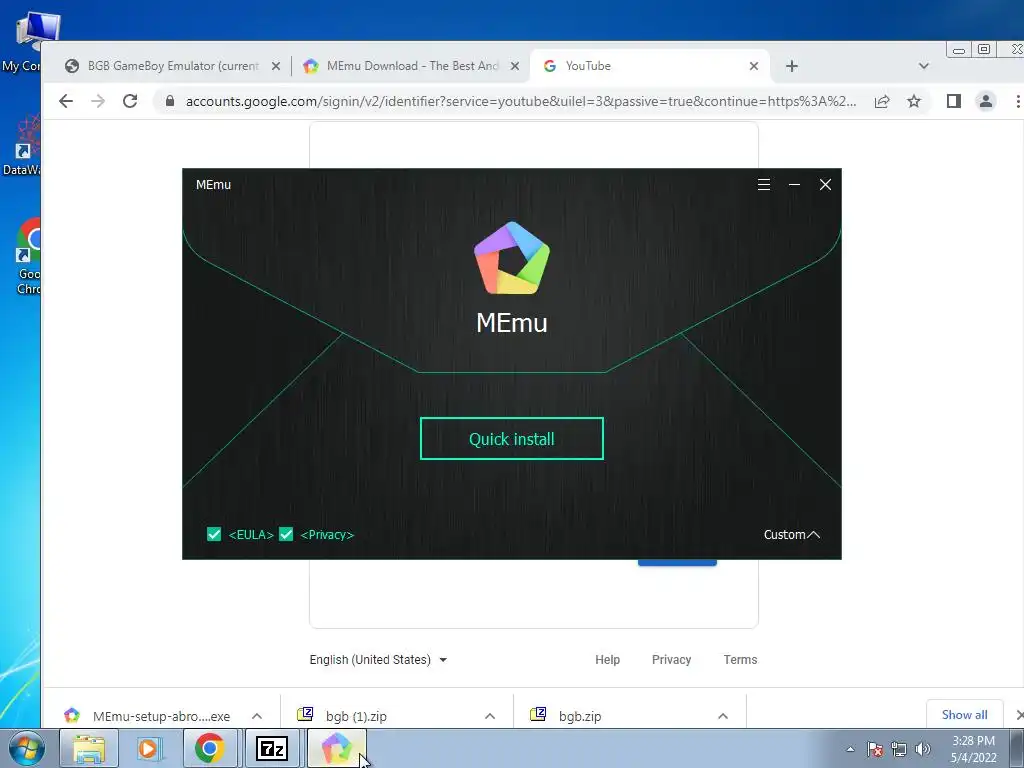Close the YouTube tab
The image size is (1024, 768).
tap(754, 66)
